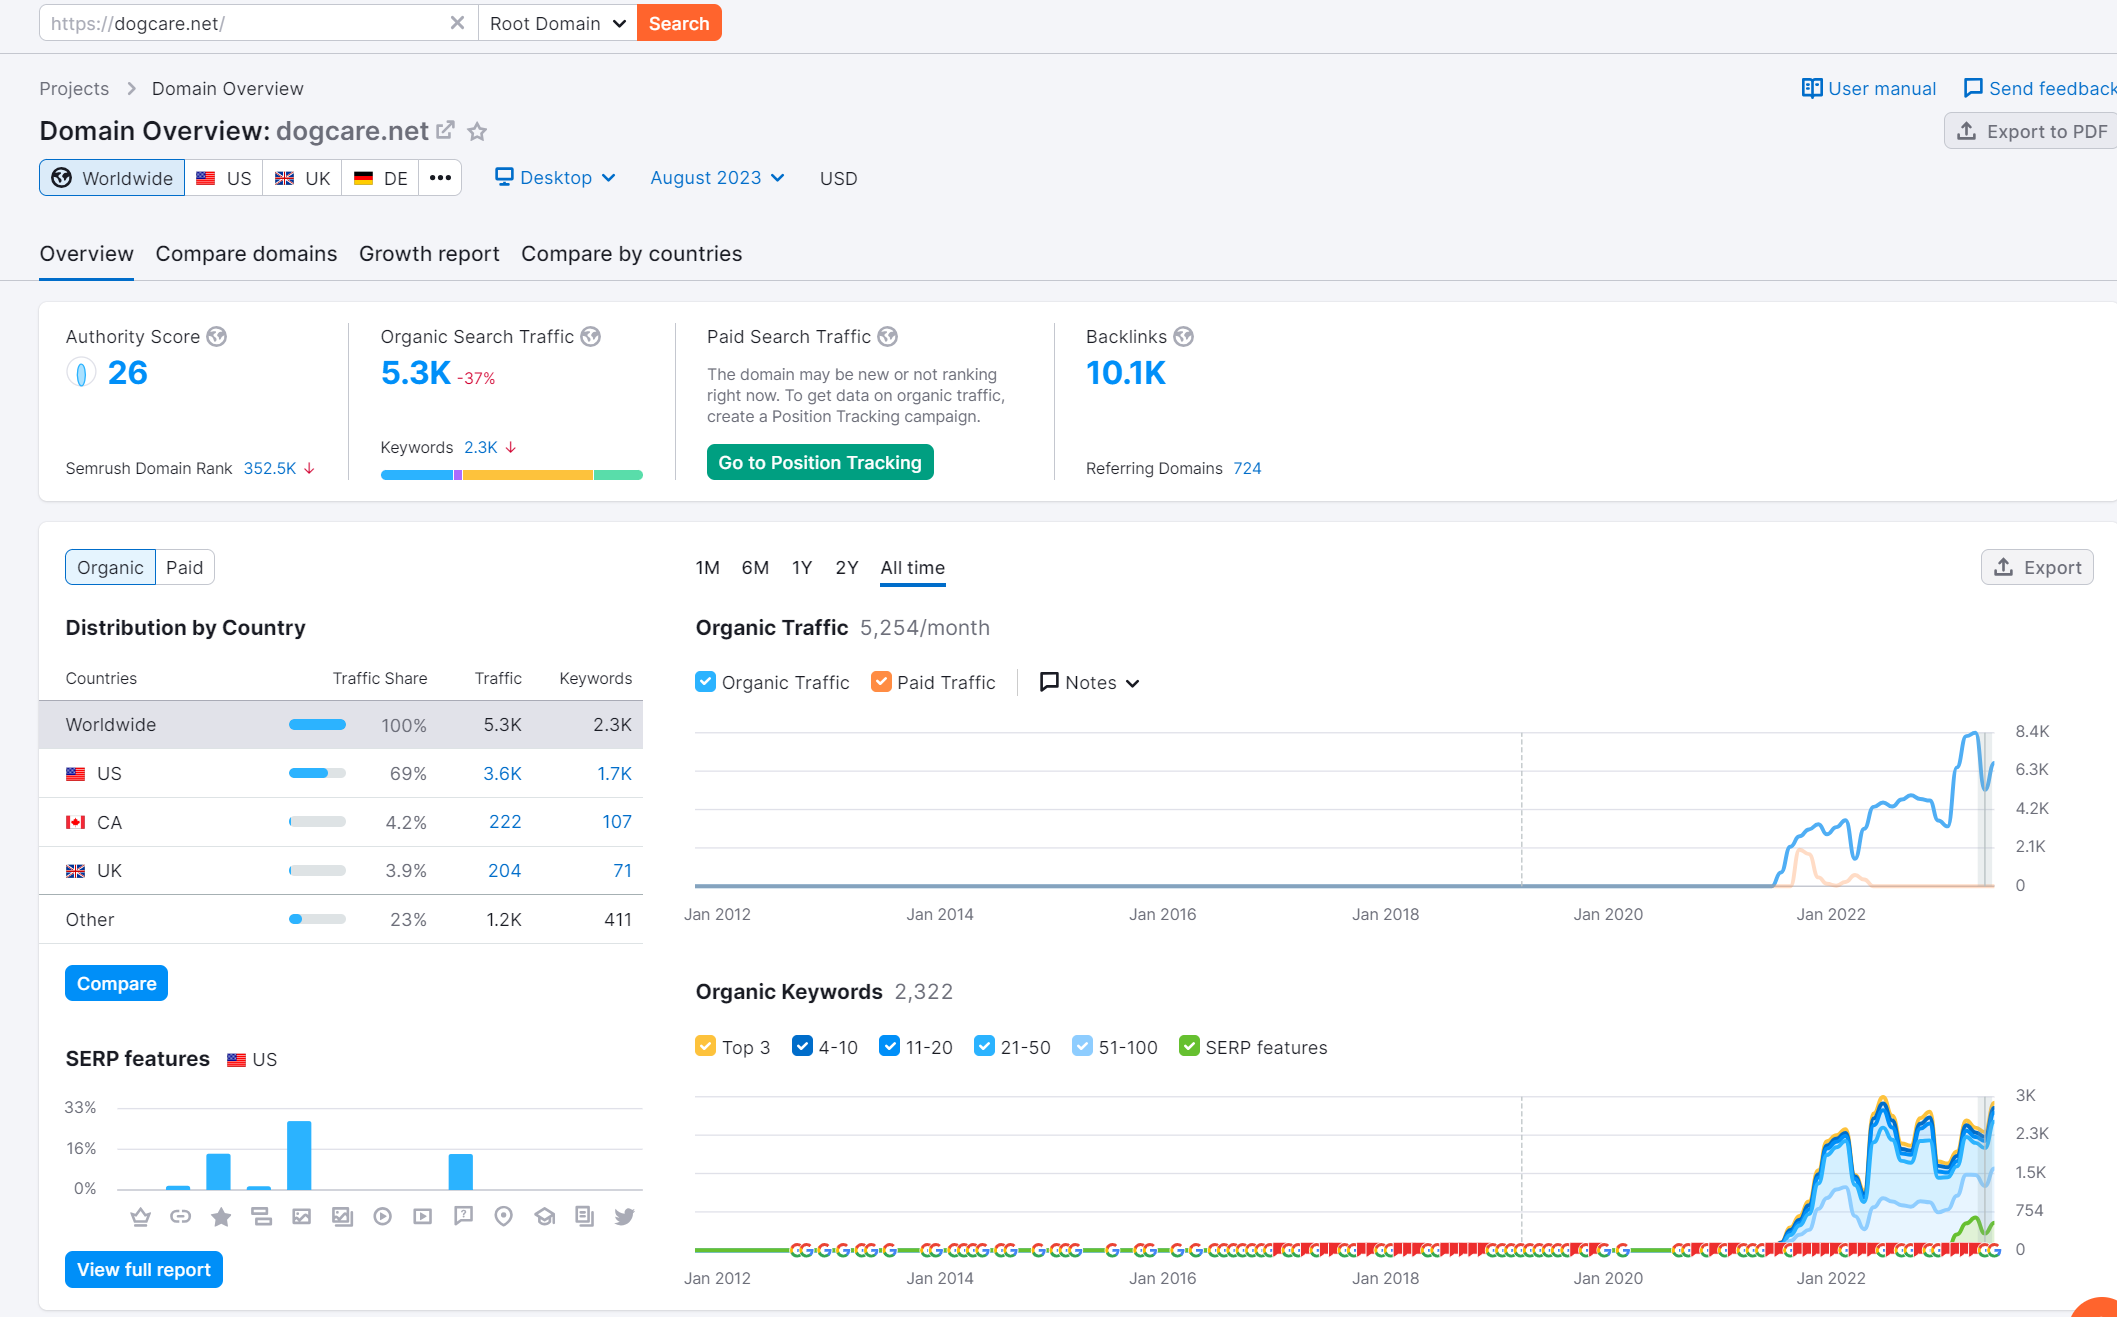Click the Organic Search Traffic info icon
Screen dimensions: 2117x1317
(x=591, y=337)
